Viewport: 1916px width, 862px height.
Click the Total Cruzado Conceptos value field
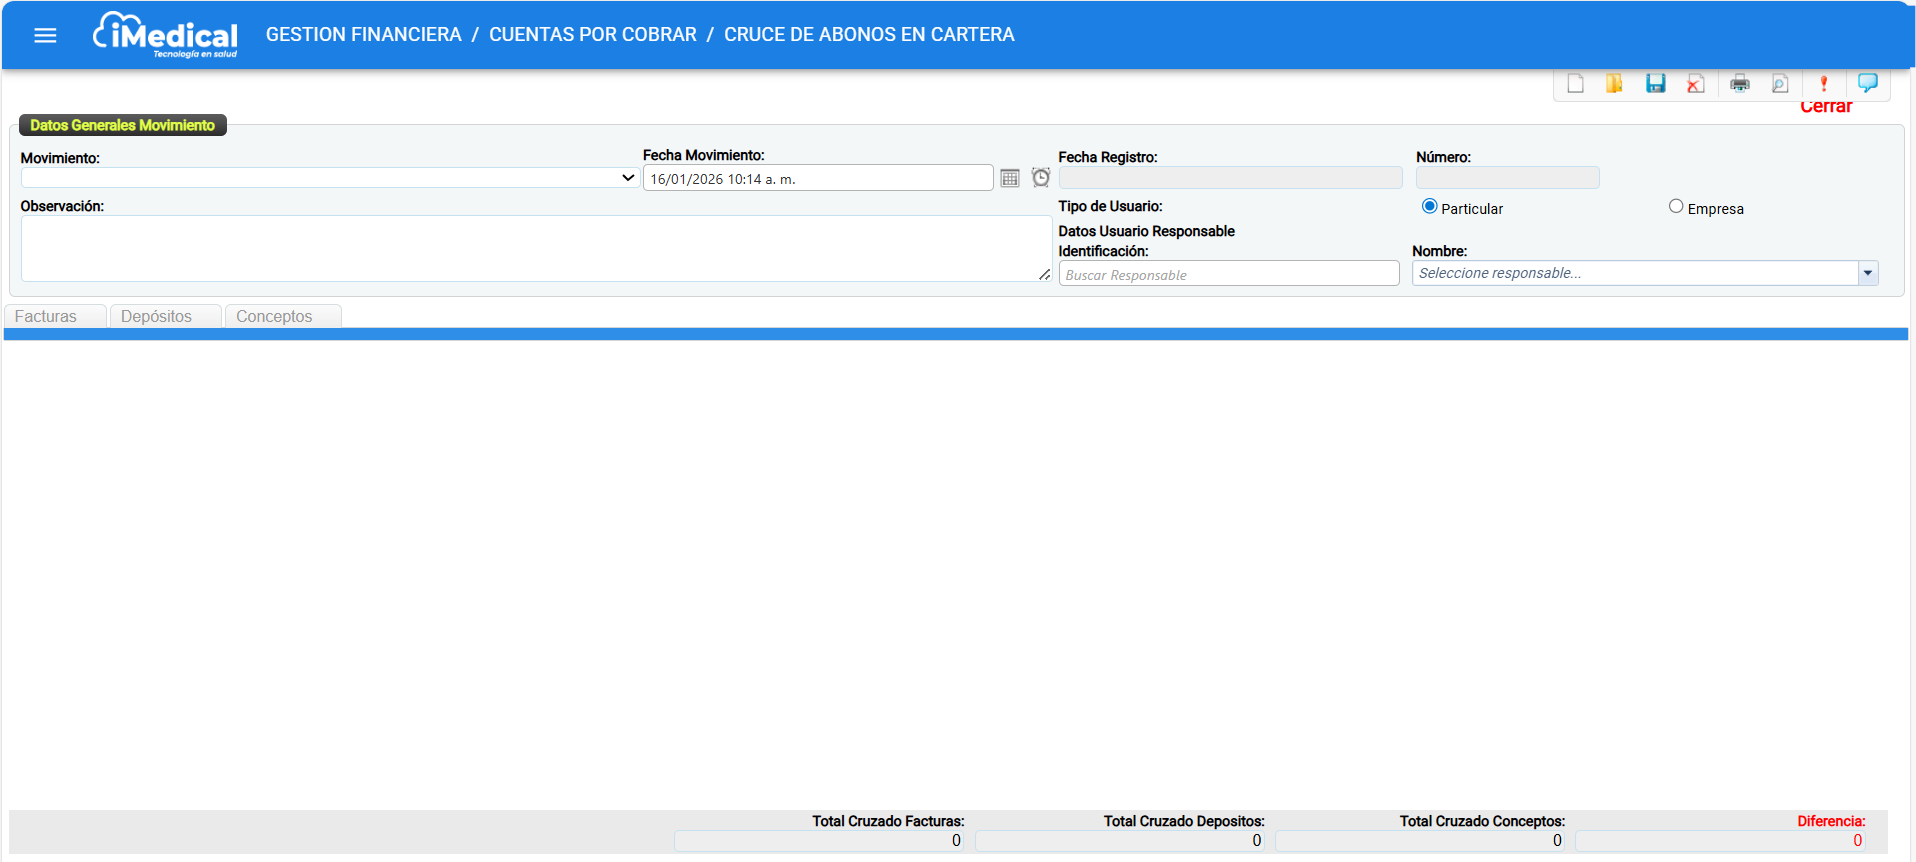(x=1420, y=841)
